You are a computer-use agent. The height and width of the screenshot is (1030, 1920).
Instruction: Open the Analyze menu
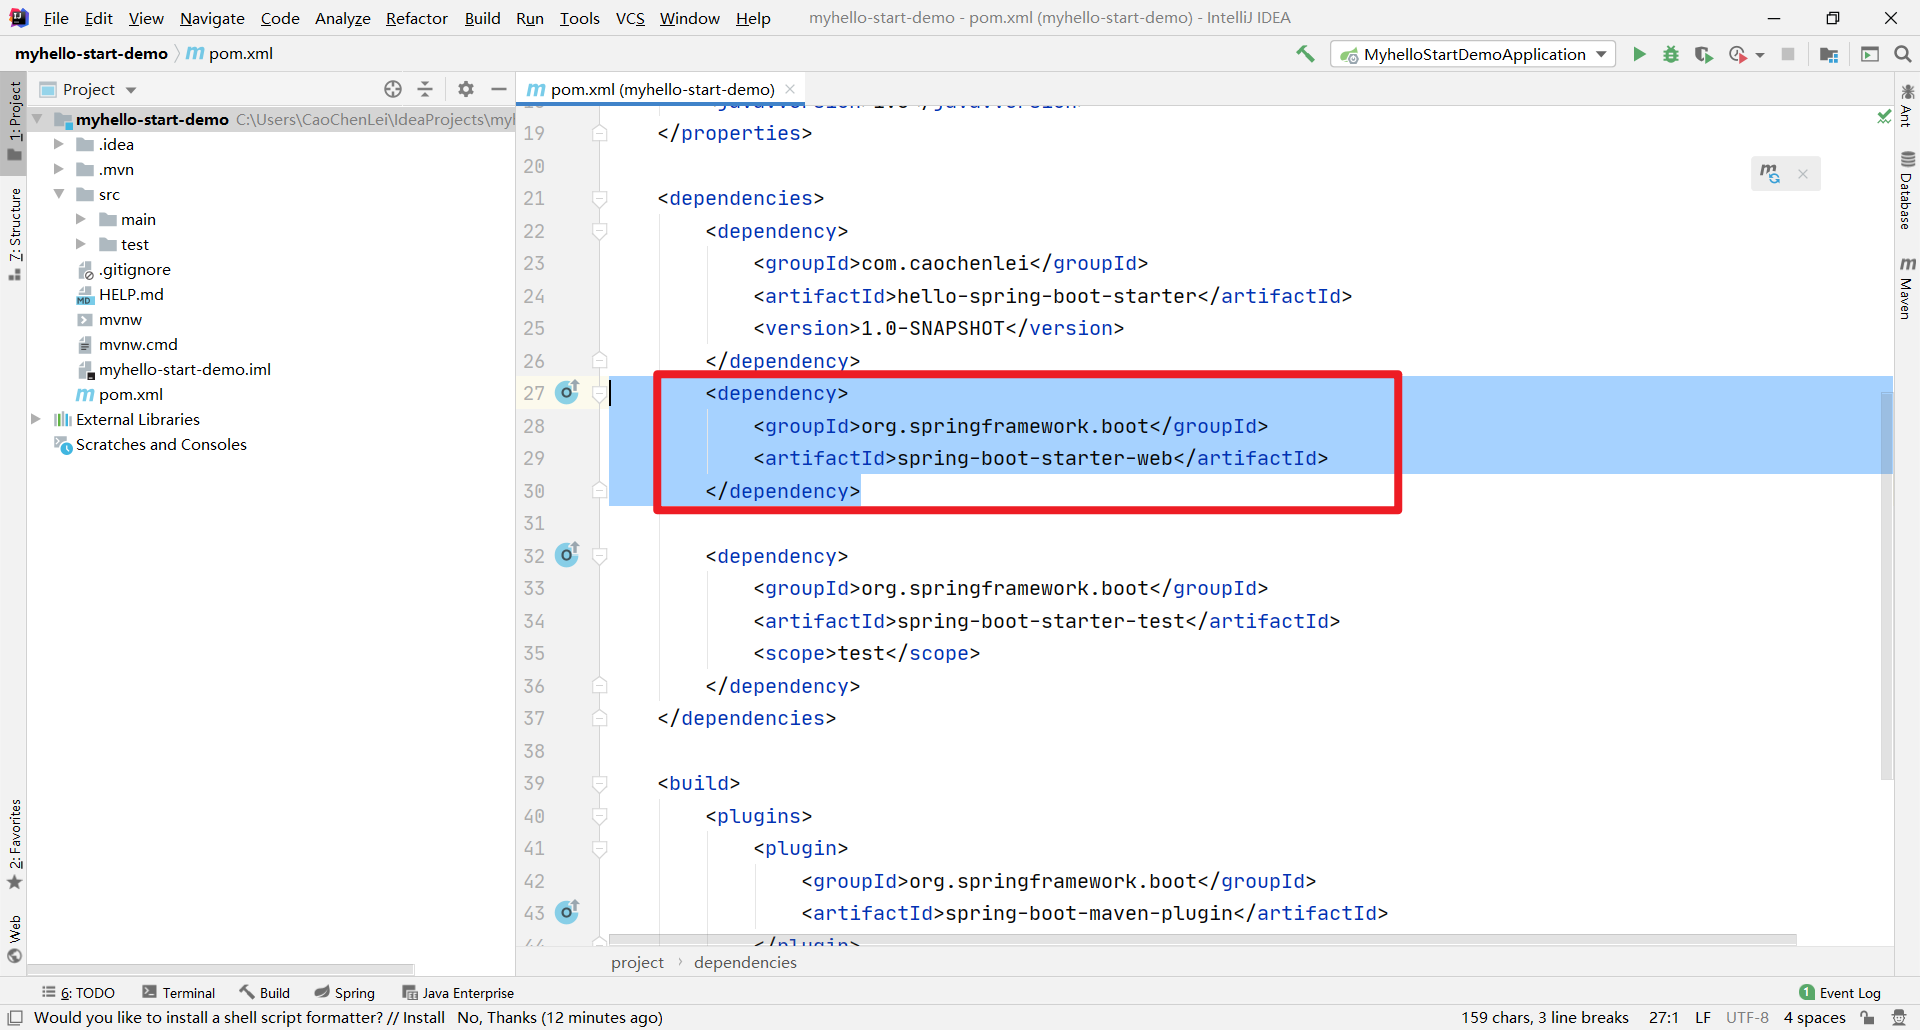click(x=342, y=18)
